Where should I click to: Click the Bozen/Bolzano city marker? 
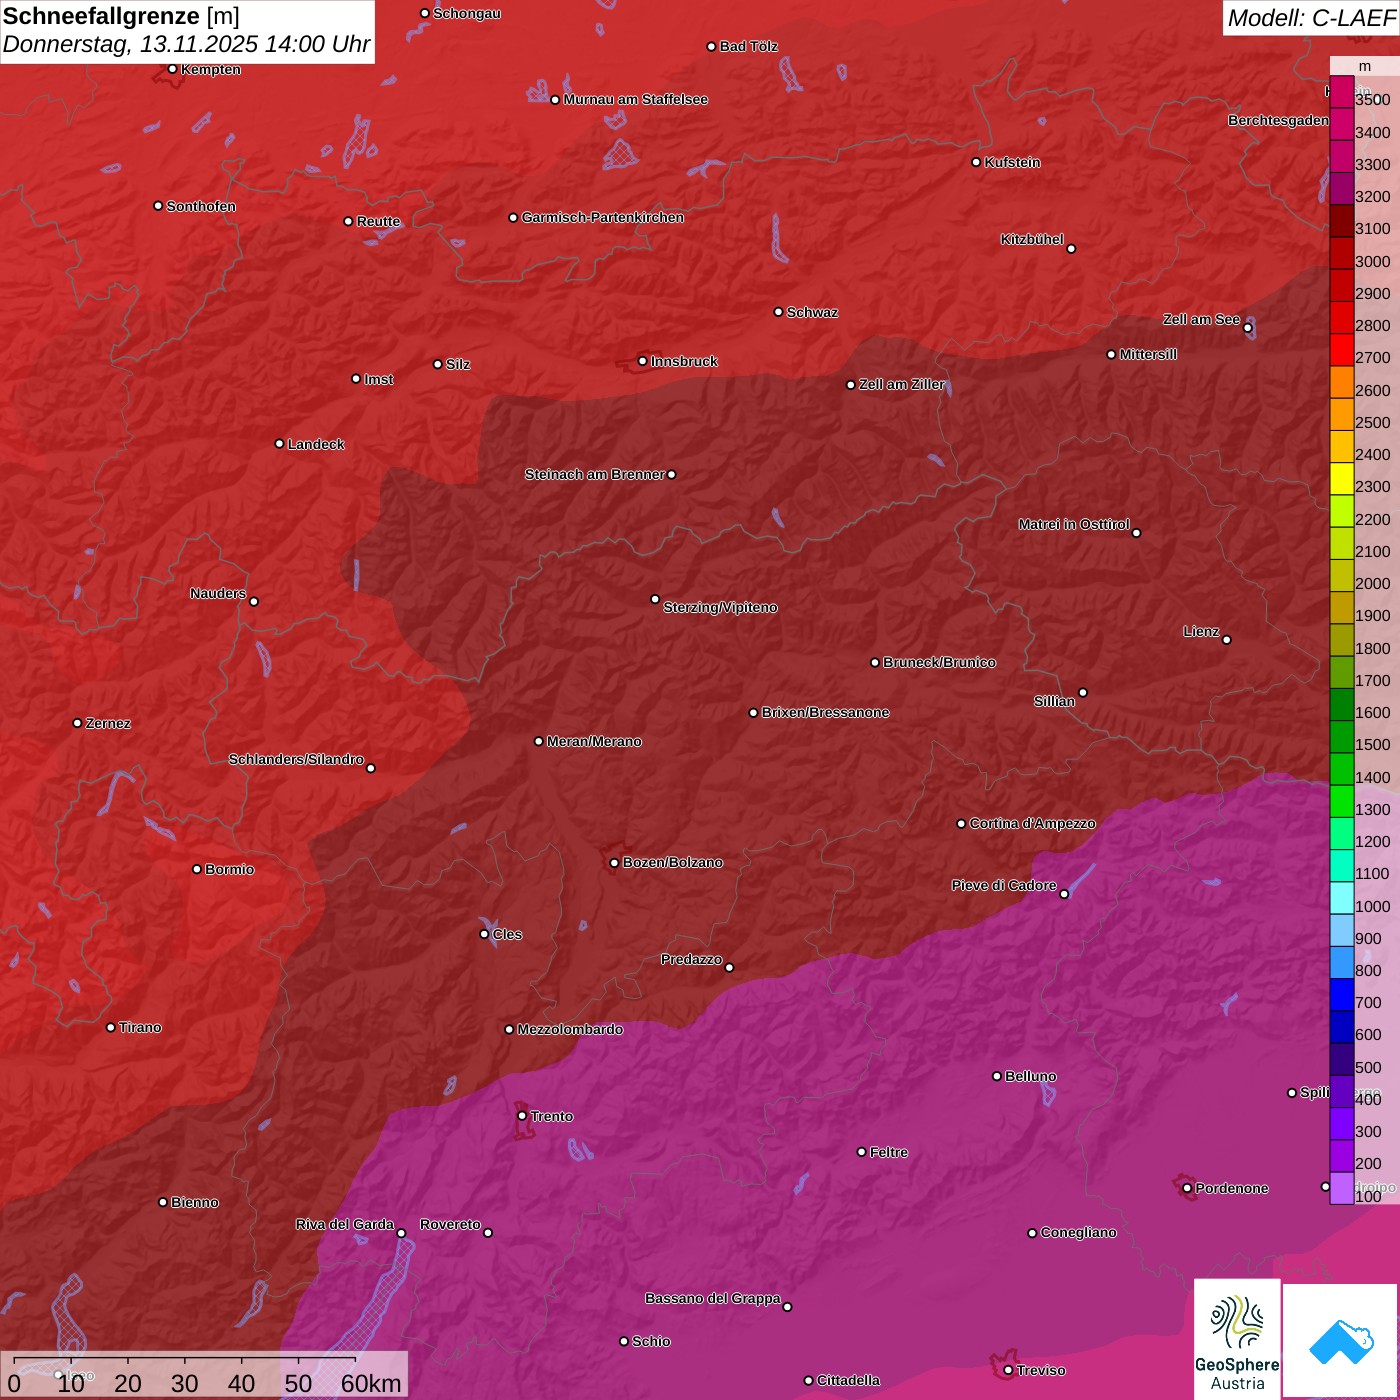point(615,863)
